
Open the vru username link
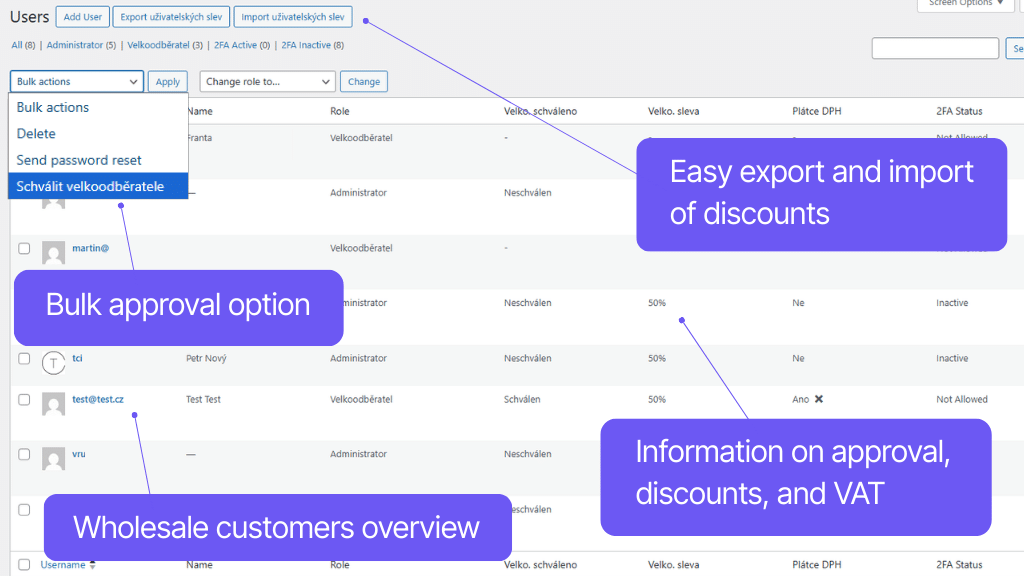pyautogui.click(x=78, y=454)
